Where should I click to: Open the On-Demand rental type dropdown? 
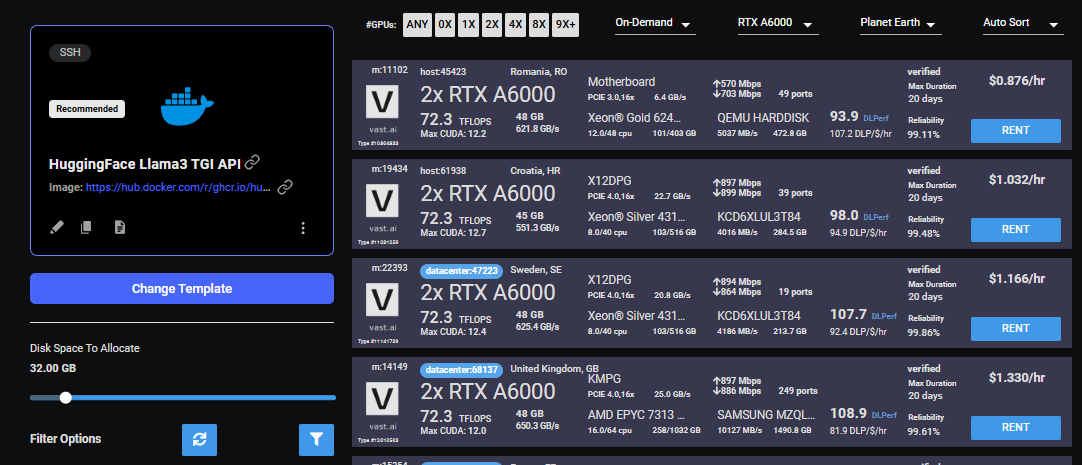tap(655, 23)
